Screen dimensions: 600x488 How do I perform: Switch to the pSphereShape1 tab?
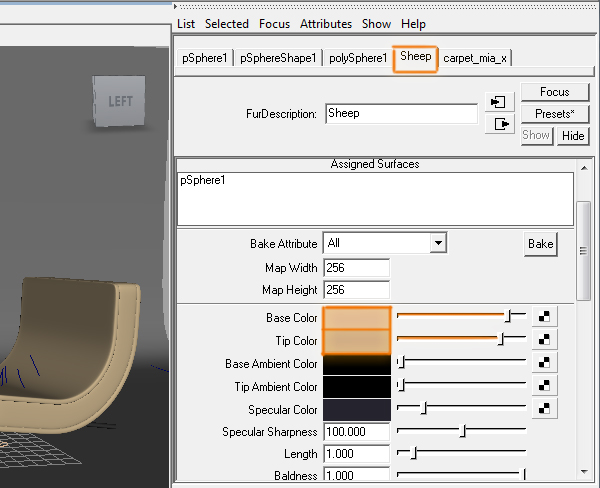[x=278, y=58]
